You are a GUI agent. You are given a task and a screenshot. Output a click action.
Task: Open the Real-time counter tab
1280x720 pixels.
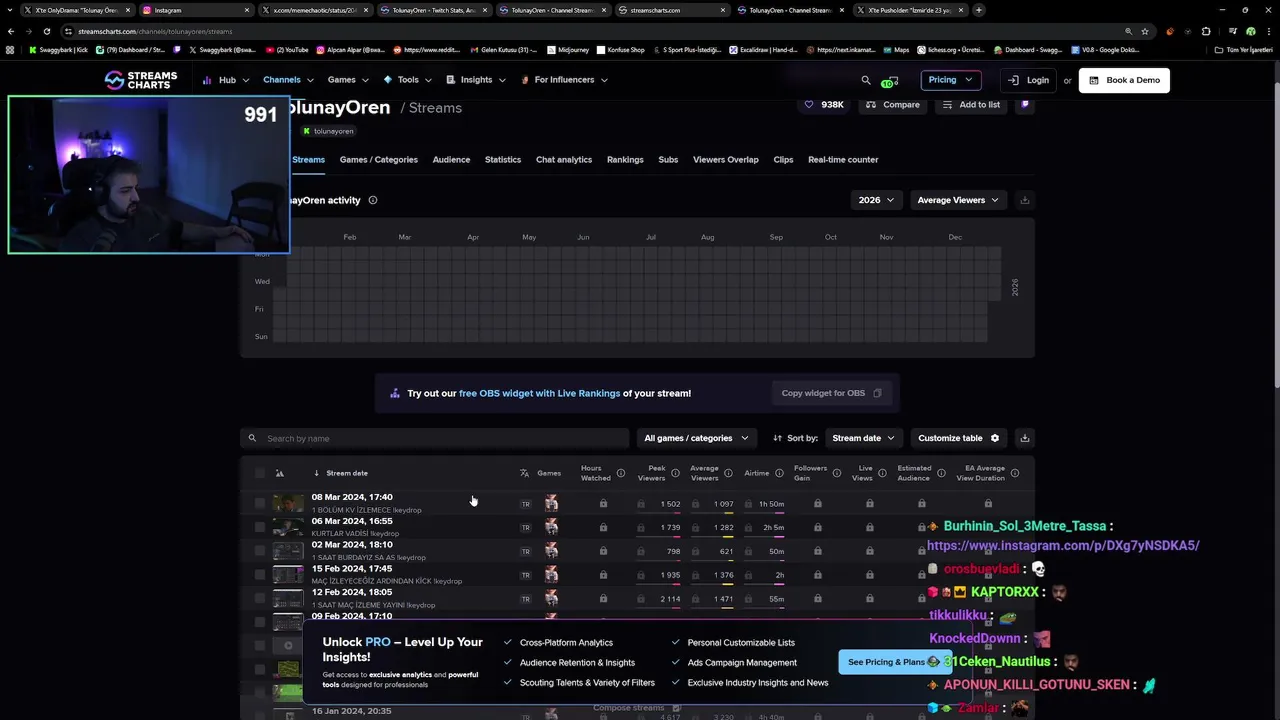[843, 160]
